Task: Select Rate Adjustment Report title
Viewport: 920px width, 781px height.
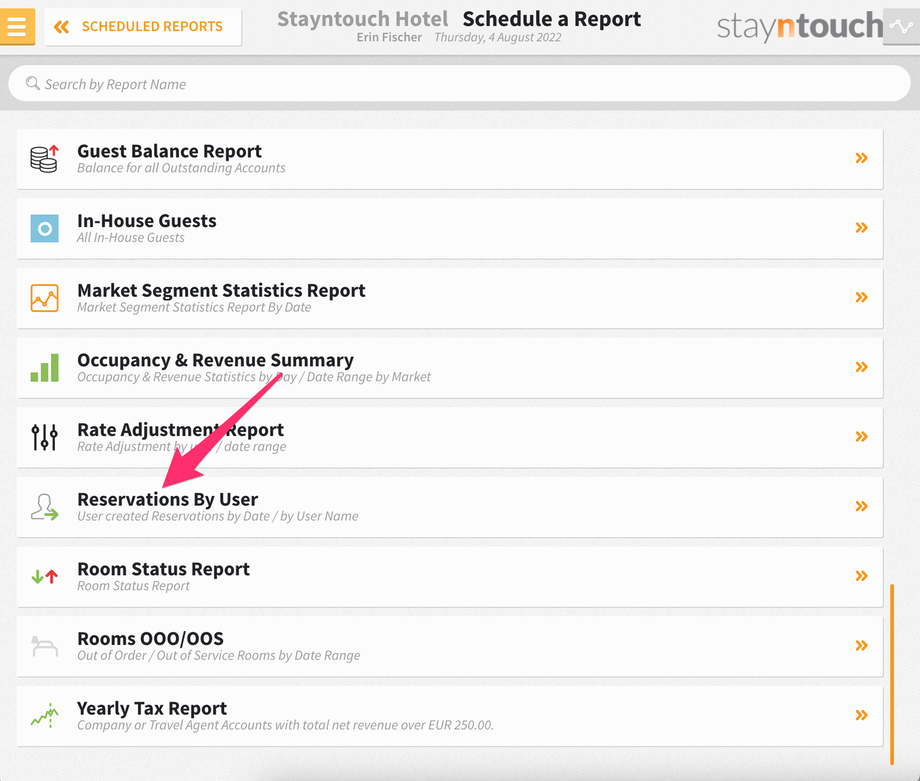Action: click(x=181, y=430)
